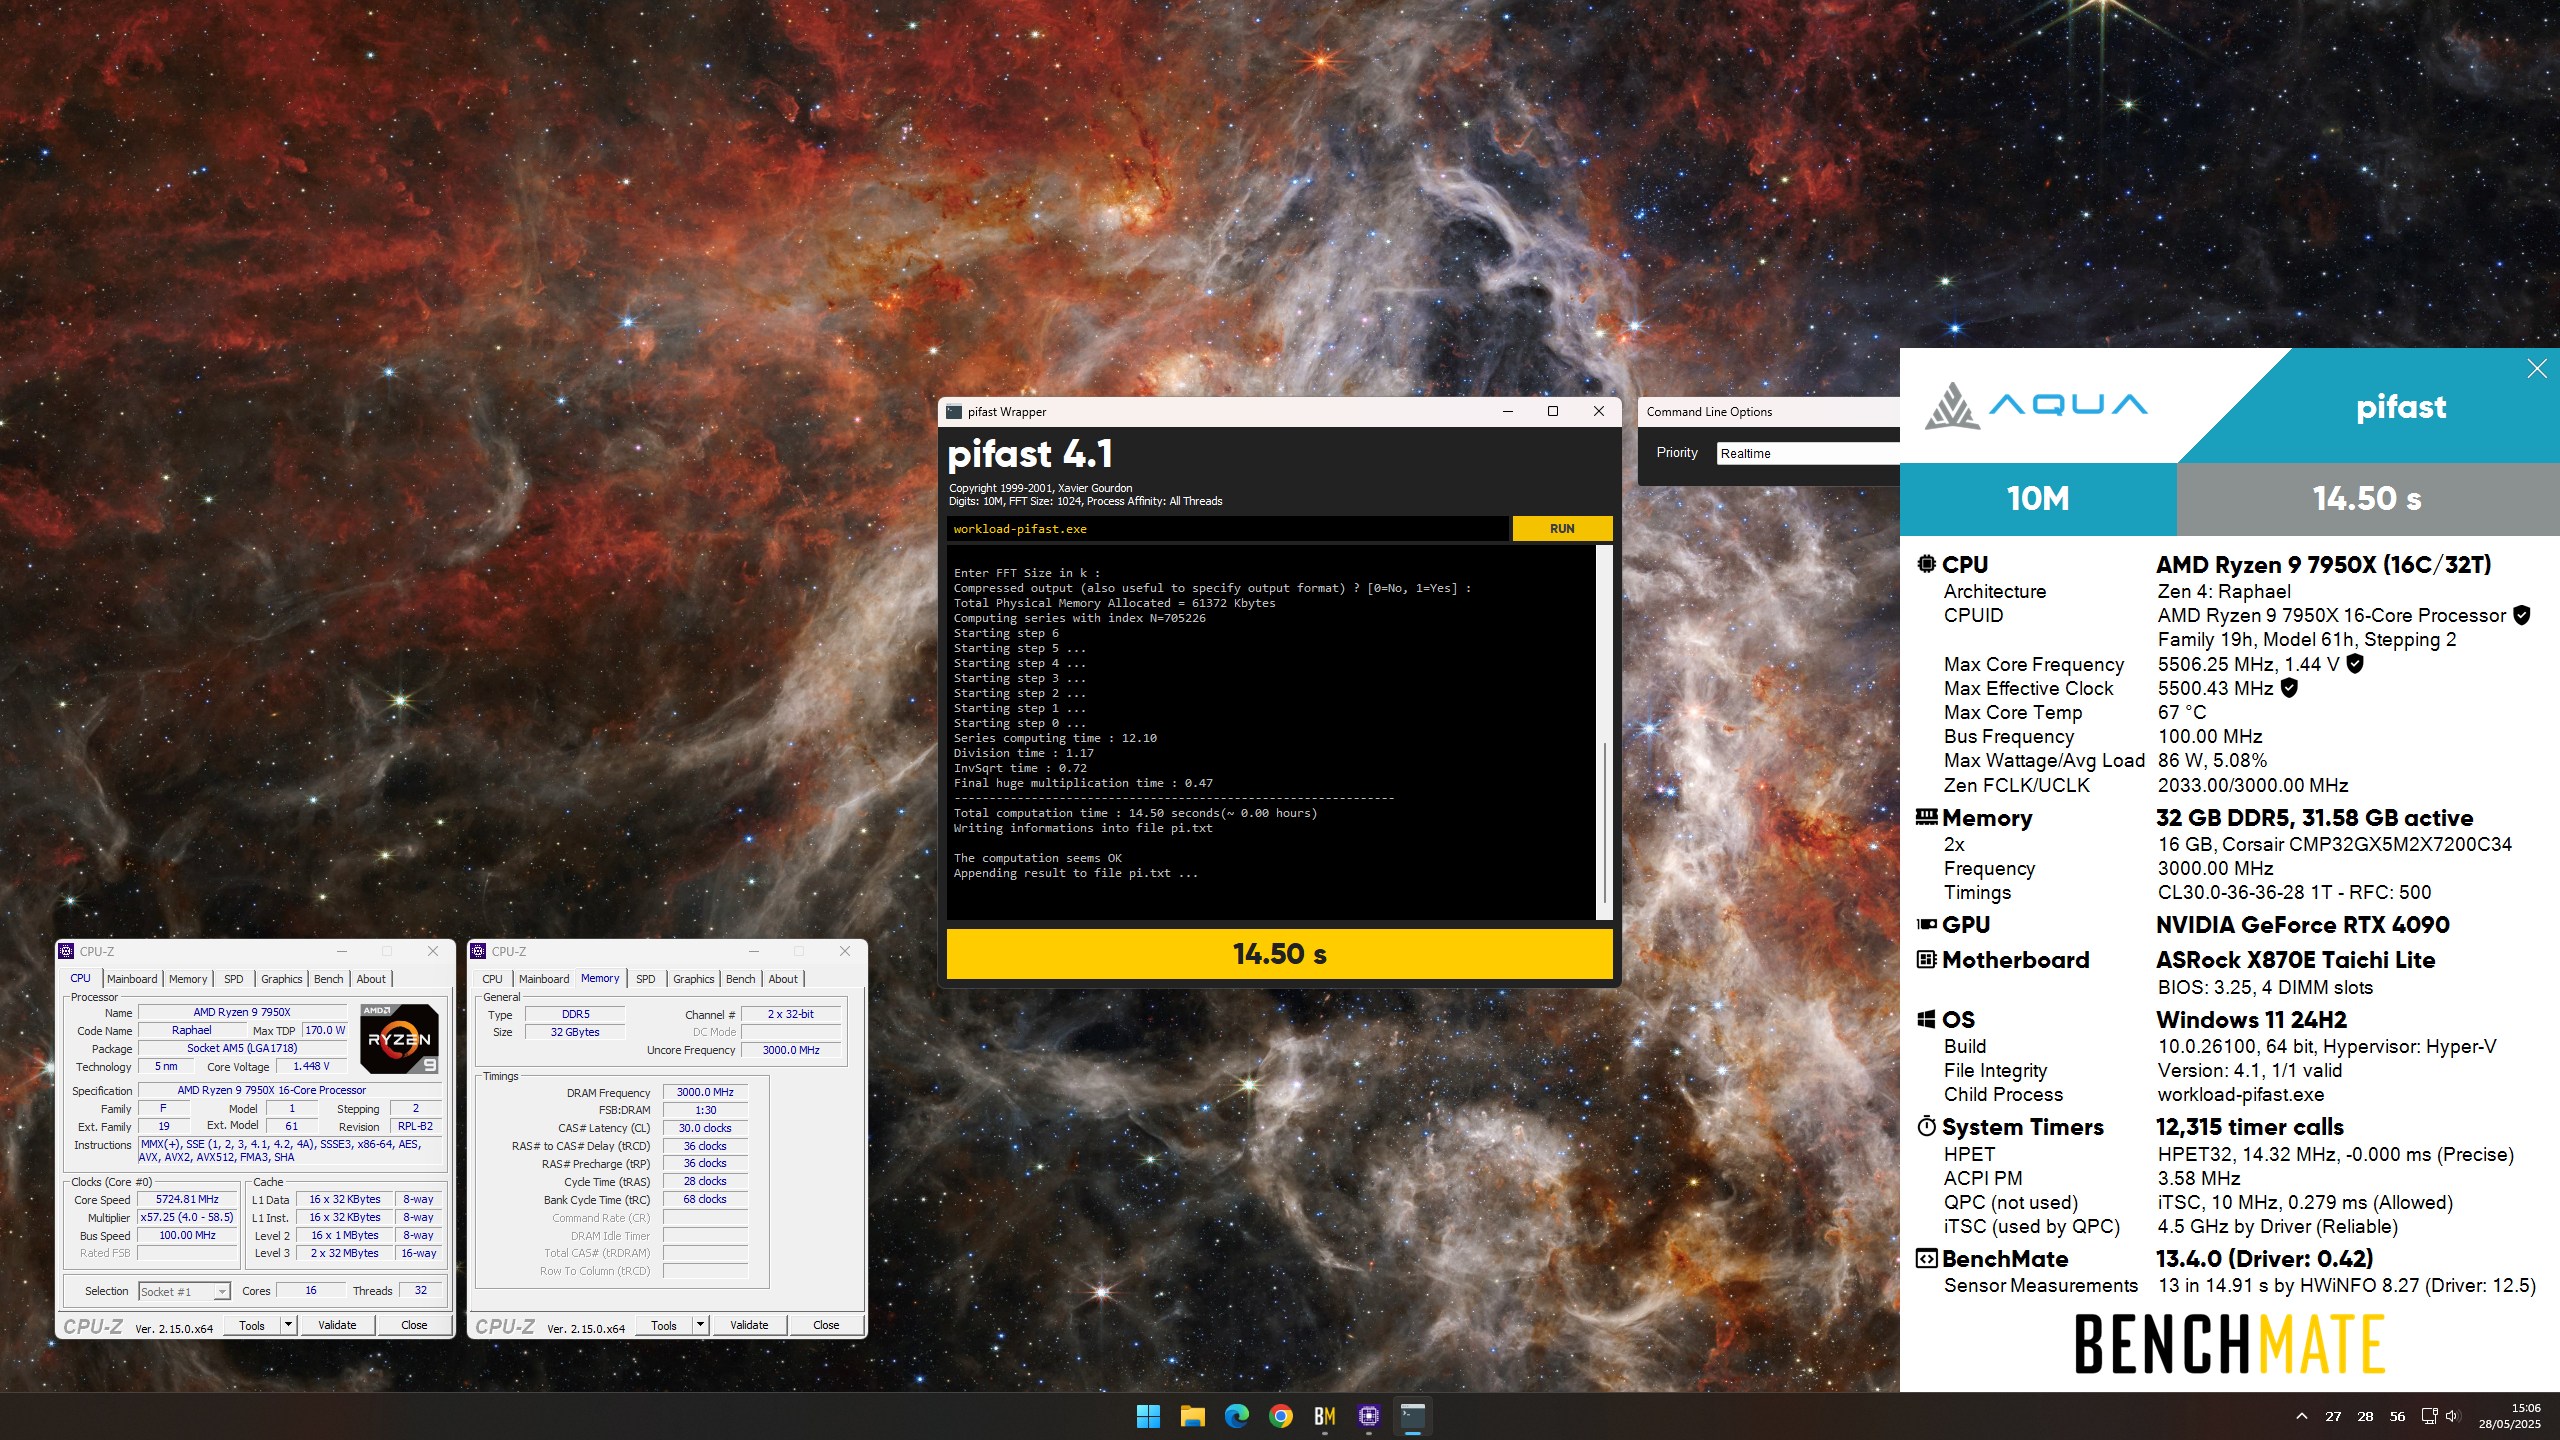2560x1440 pixels.
Task: Click DRAM Frequency value 3000.0 MHz
Action: pyautogui.click(x=705, y=1092)
